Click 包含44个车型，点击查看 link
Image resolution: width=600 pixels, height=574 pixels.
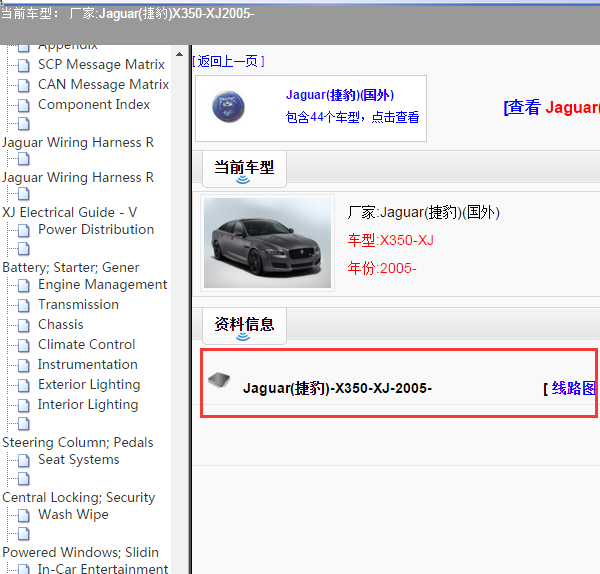(x=352, y=117)
